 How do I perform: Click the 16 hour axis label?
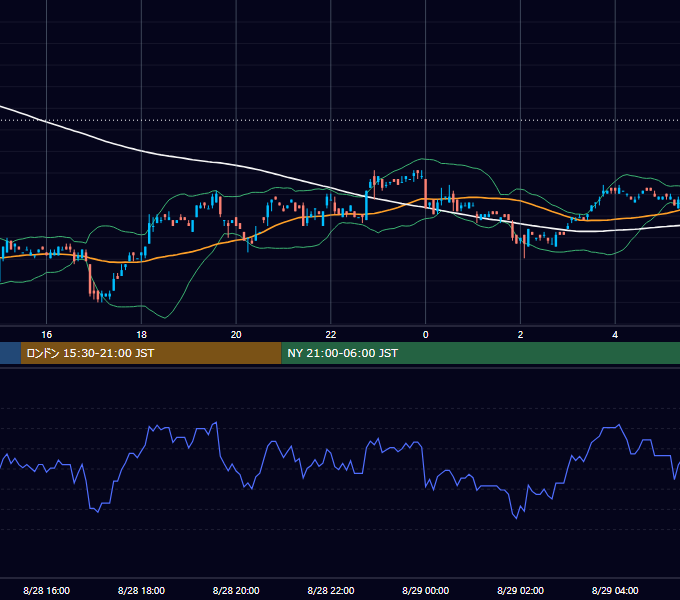click(x=46, y=335)
